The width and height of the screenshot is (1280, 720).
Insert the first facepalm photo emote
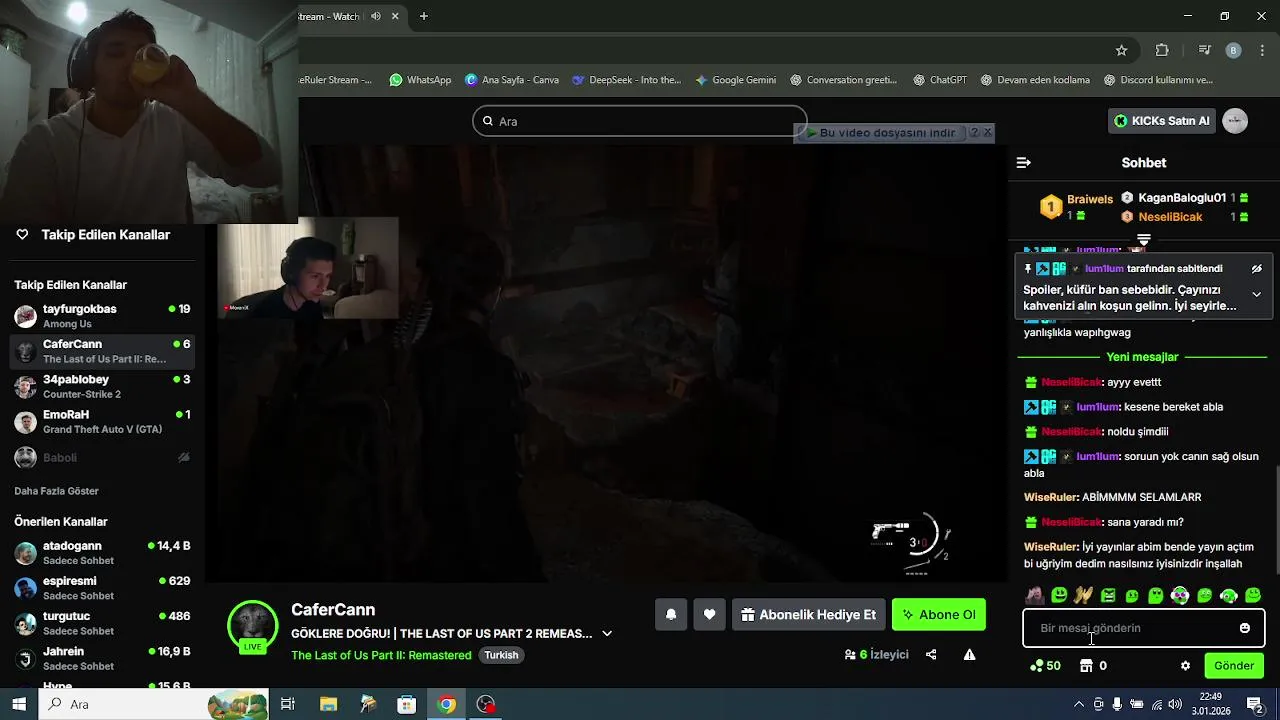click(x=1035, y=596)
